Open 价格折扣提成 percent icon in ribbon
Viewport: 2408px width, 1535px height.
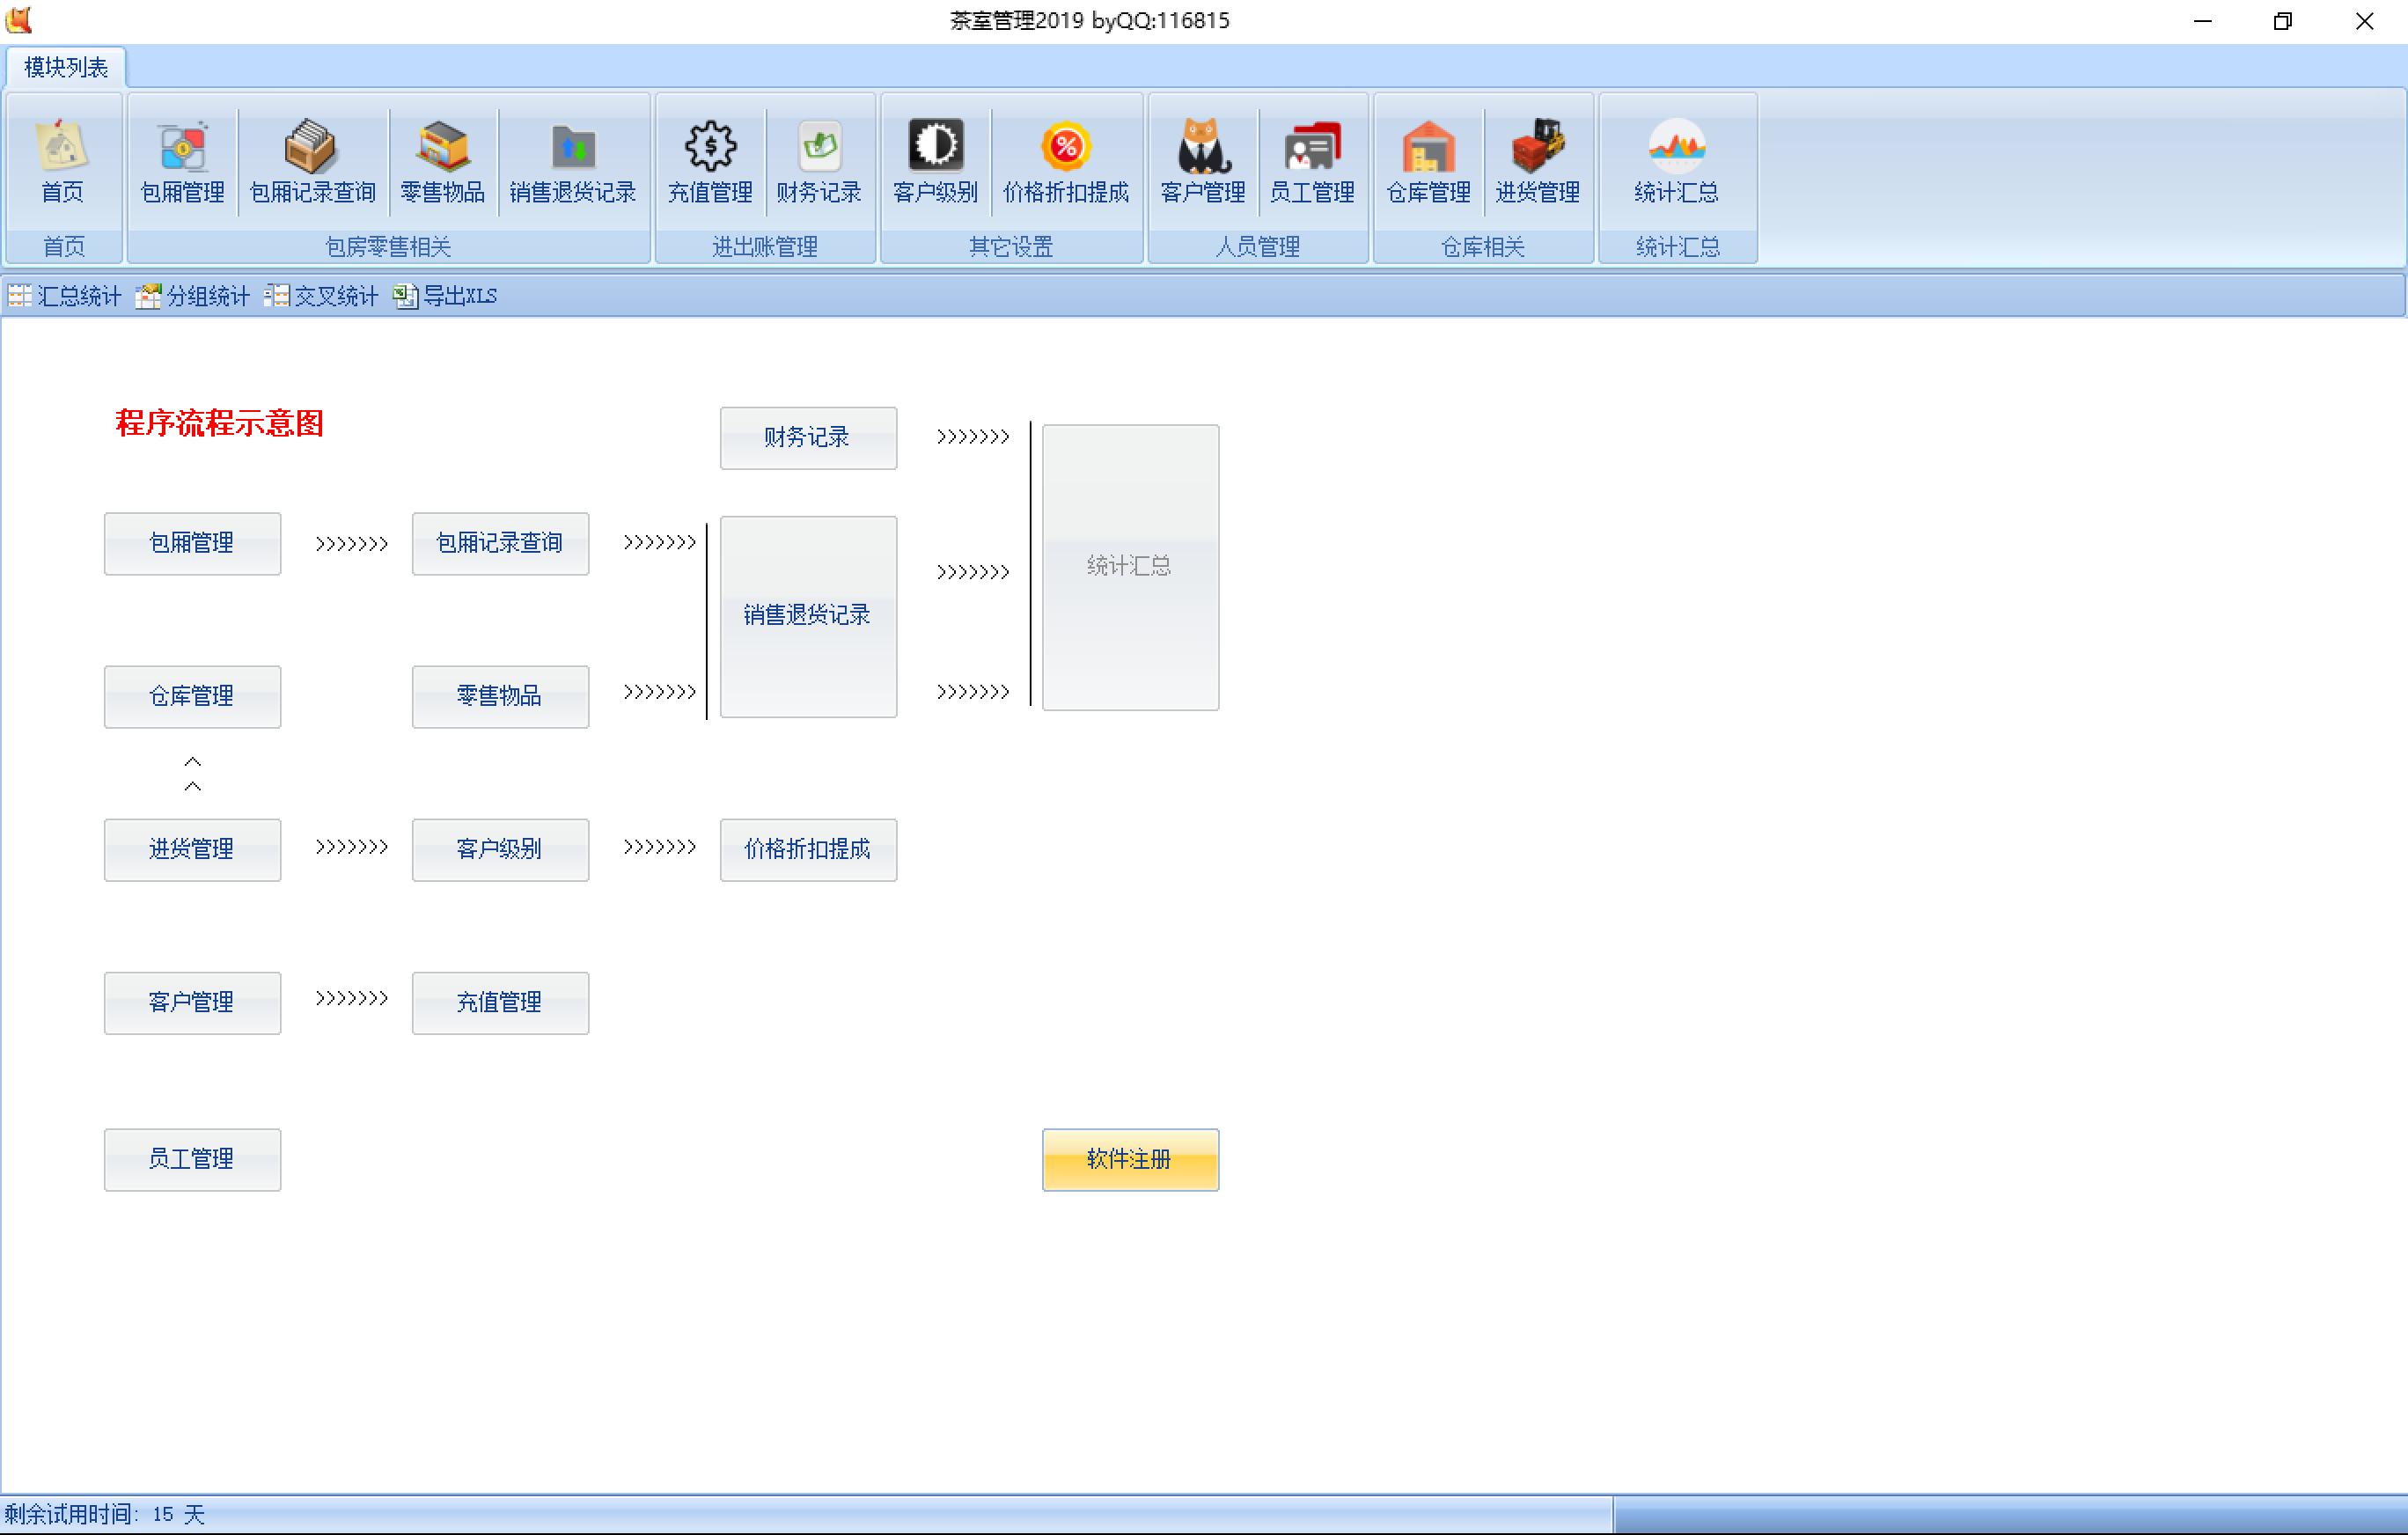(x=1066, y=161)
